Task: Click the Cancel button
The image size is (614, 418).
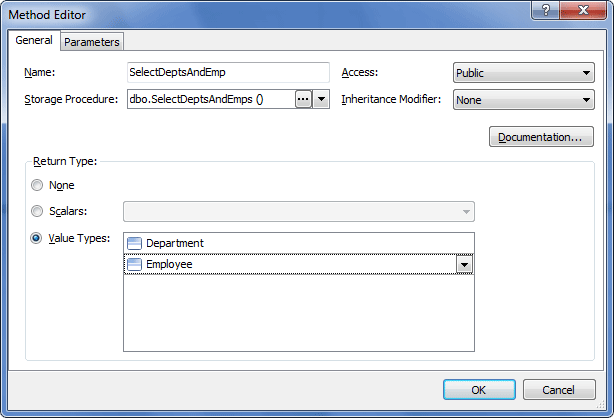Action: coord(559,390)
